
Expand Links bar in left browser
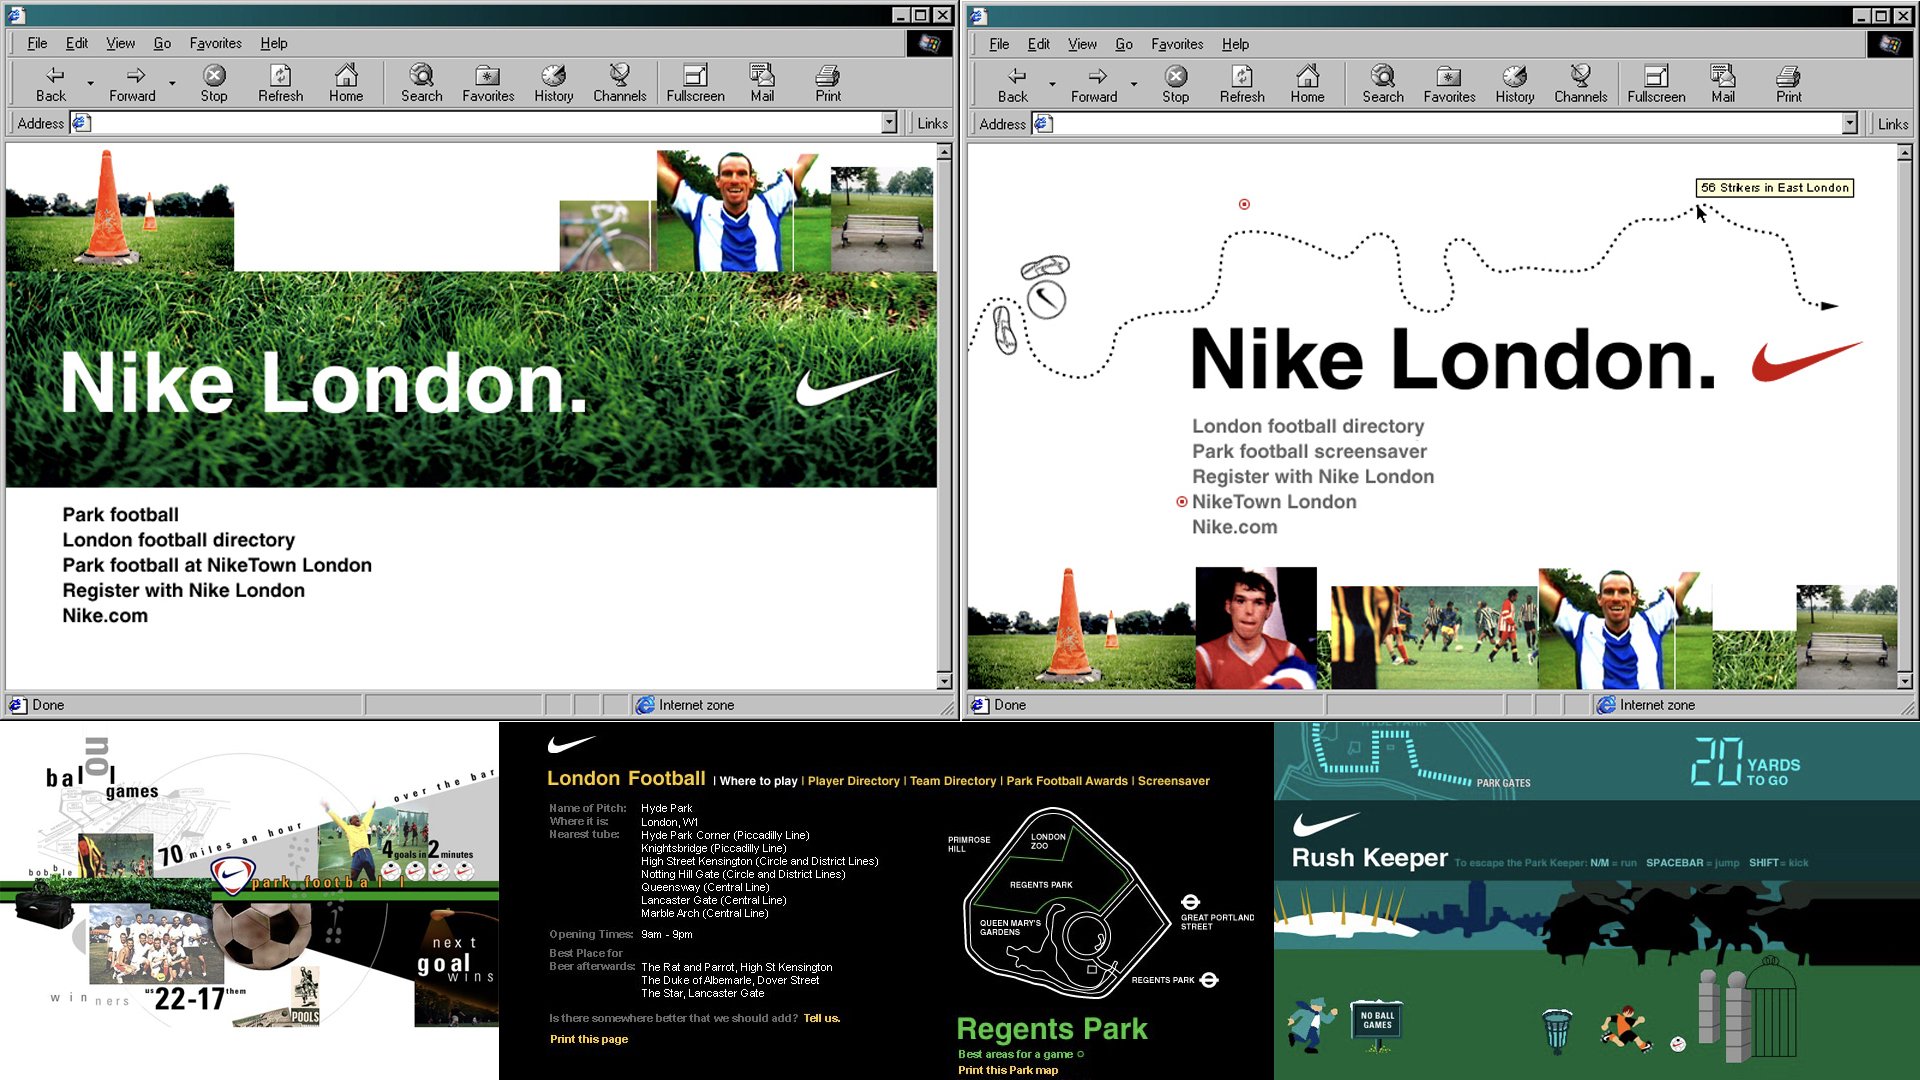click(x=932, y=123)
